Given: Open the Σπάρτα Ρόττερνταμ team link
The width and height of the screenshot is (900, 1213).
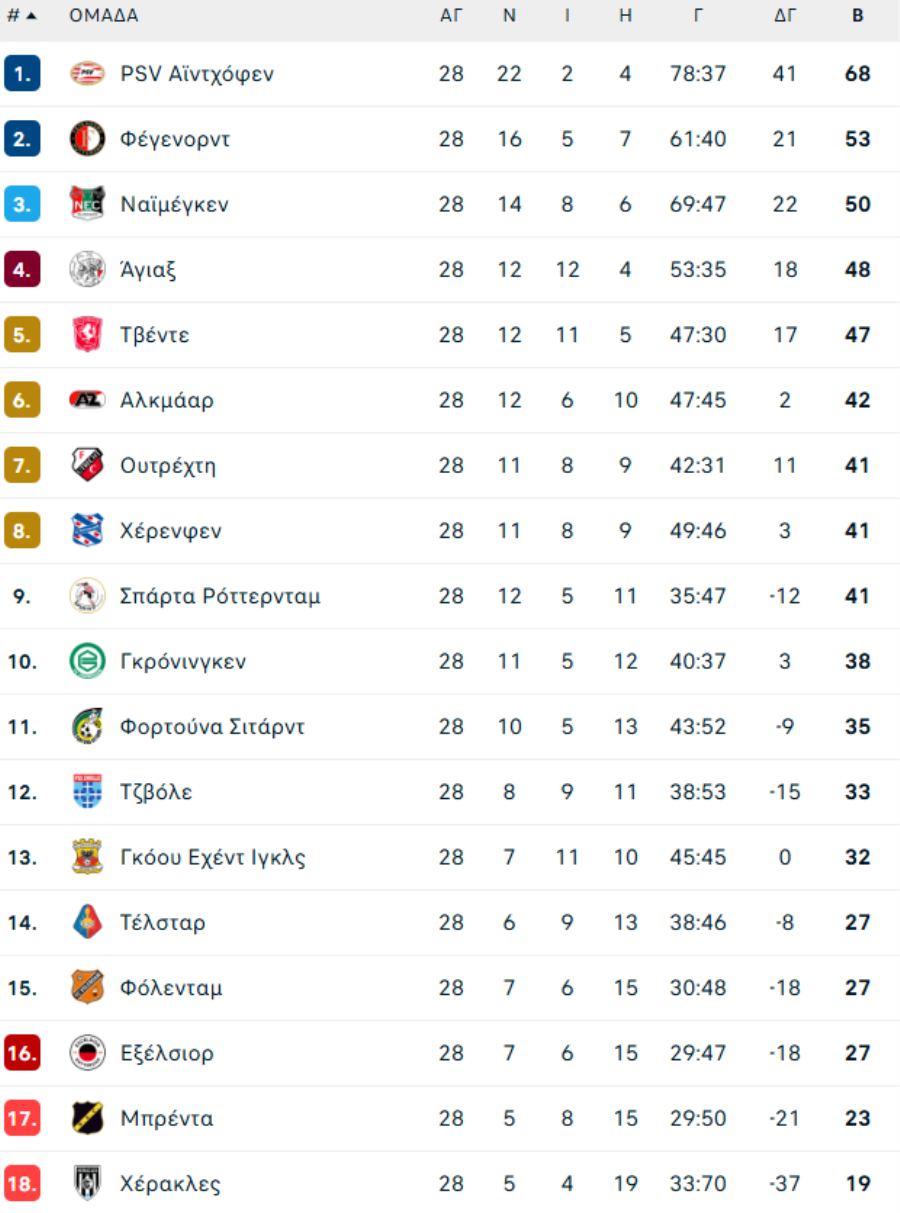Looking at the screenshot, I should 220,597.
